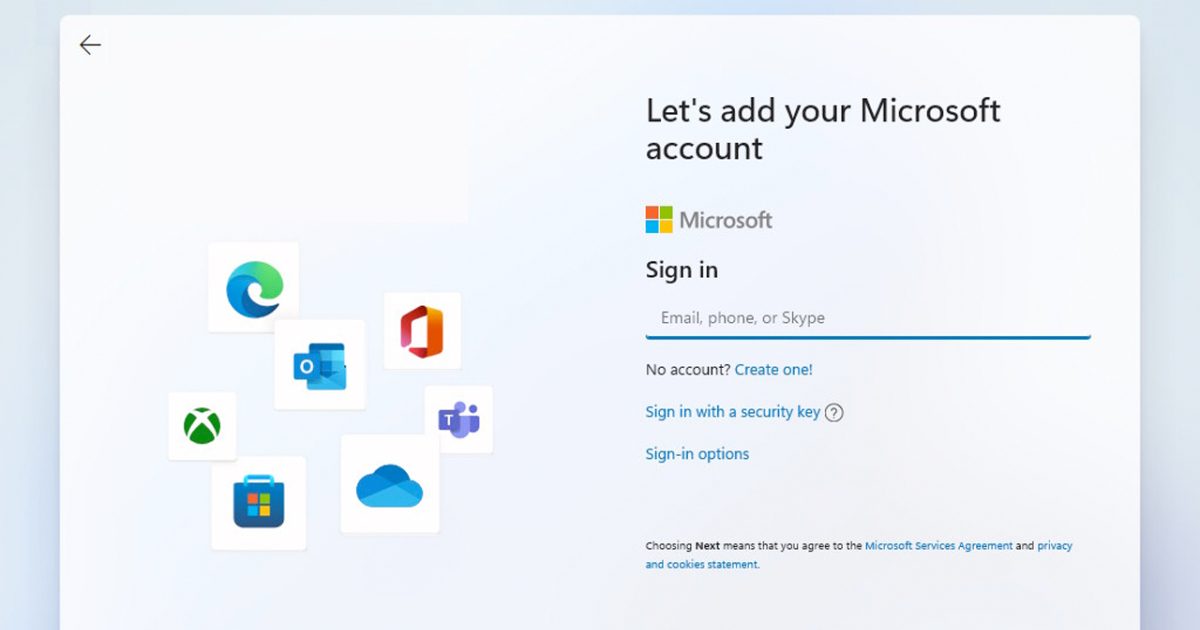Click the "Let's add your Microsoft account" heading
The image size is (1200, 630).
(822, 129)
